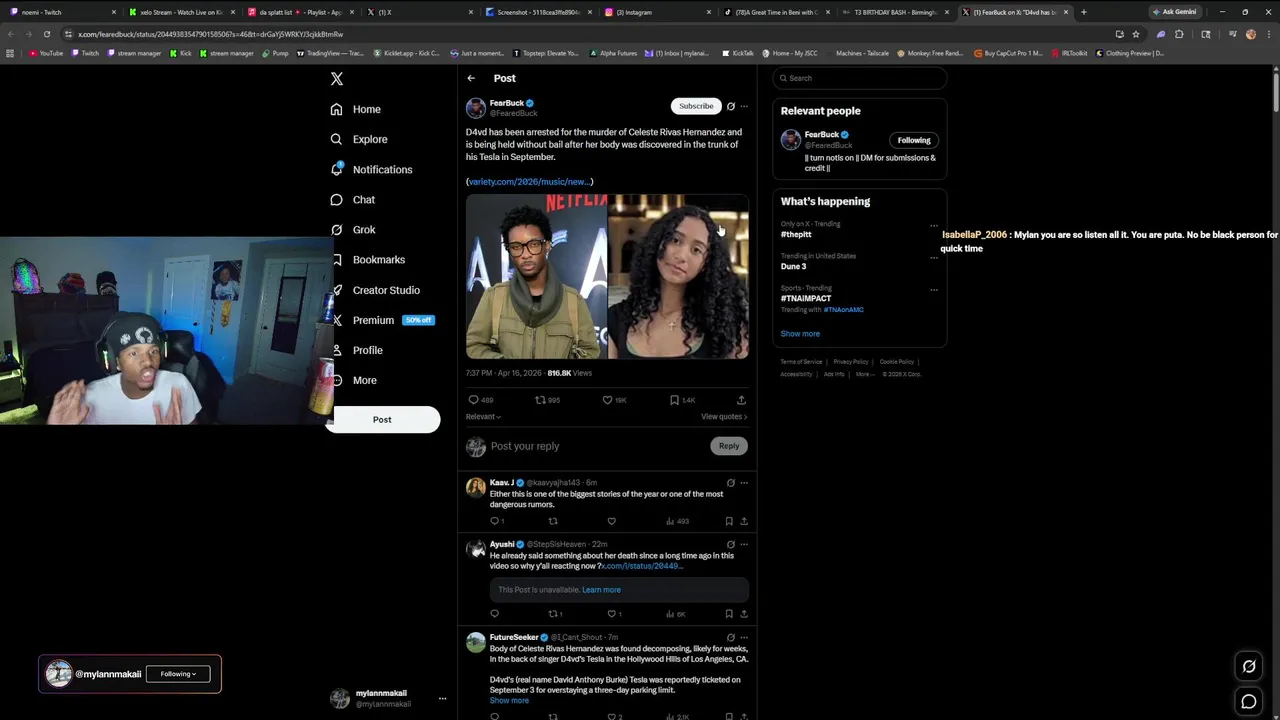Open Grok from the sidebar
This screenshot has height=720, width=1280.
coord(353,229)
